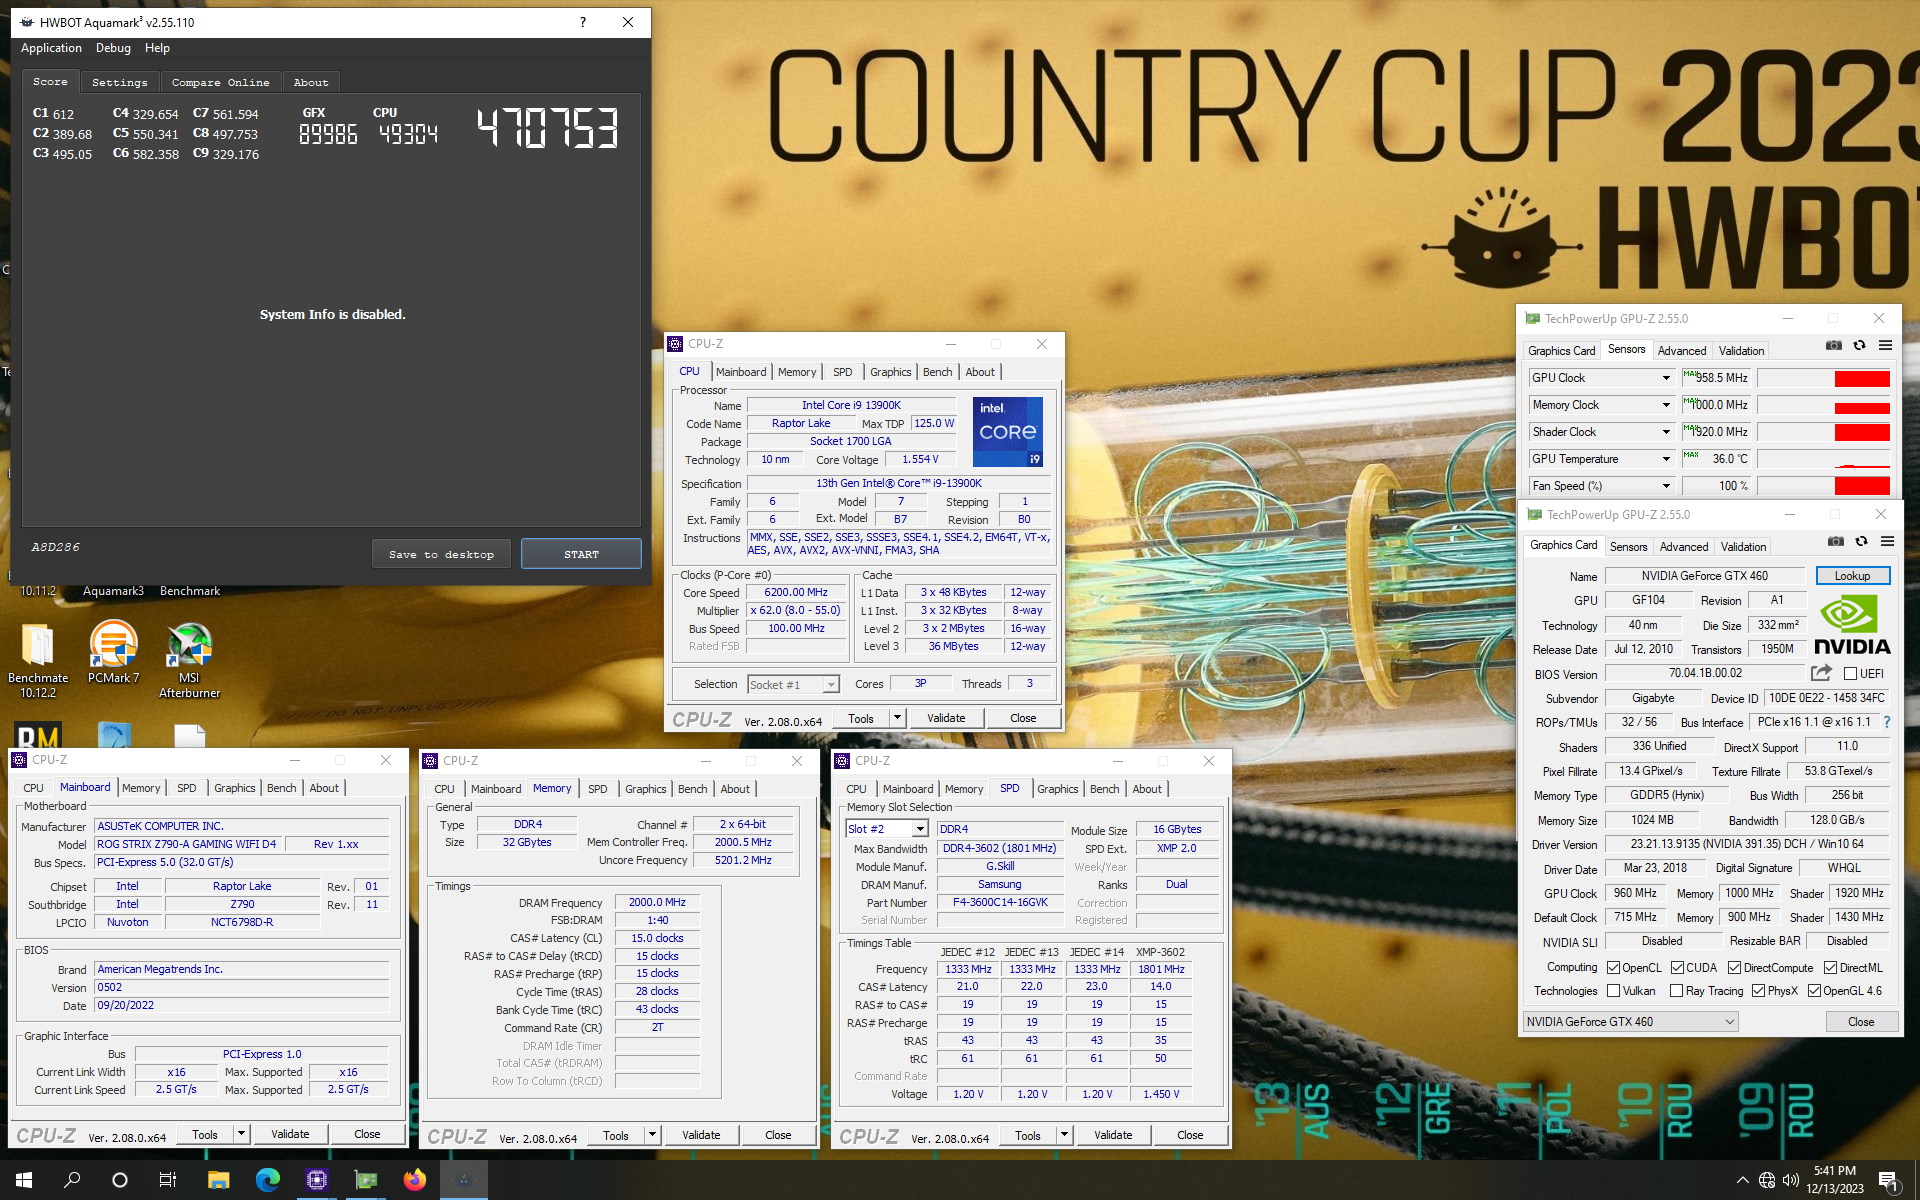
Task: Toggle the Ray Tracing checkbox
Action: [x=1676, y=991]
